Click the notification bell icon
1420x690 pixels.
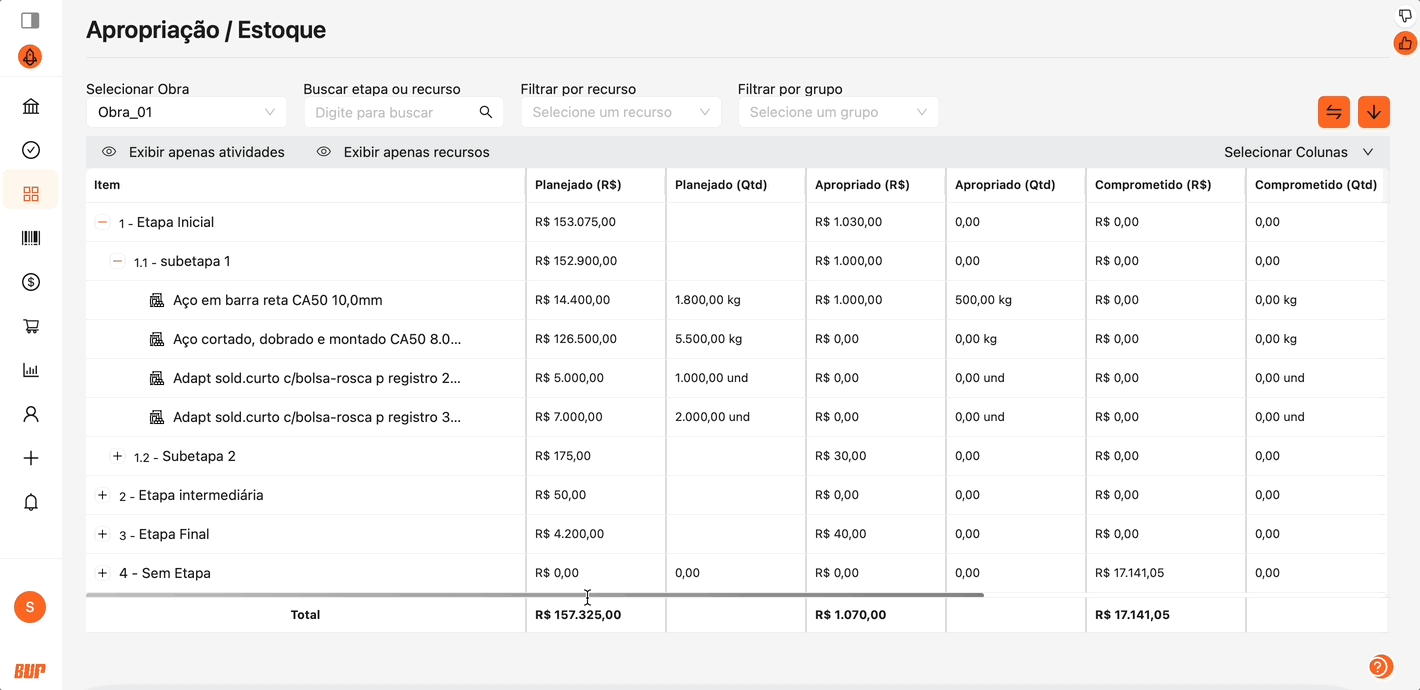click(31, 502)
